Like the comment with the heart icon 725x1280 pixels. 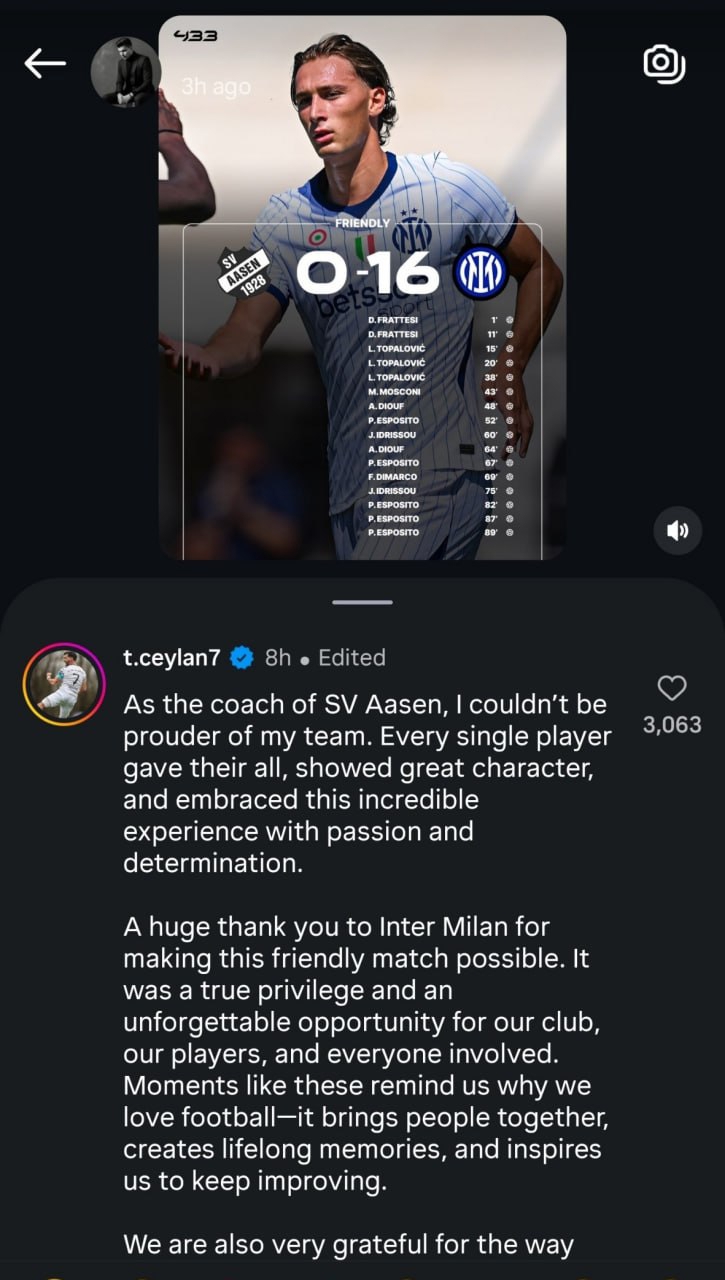(x=672, y=688)
